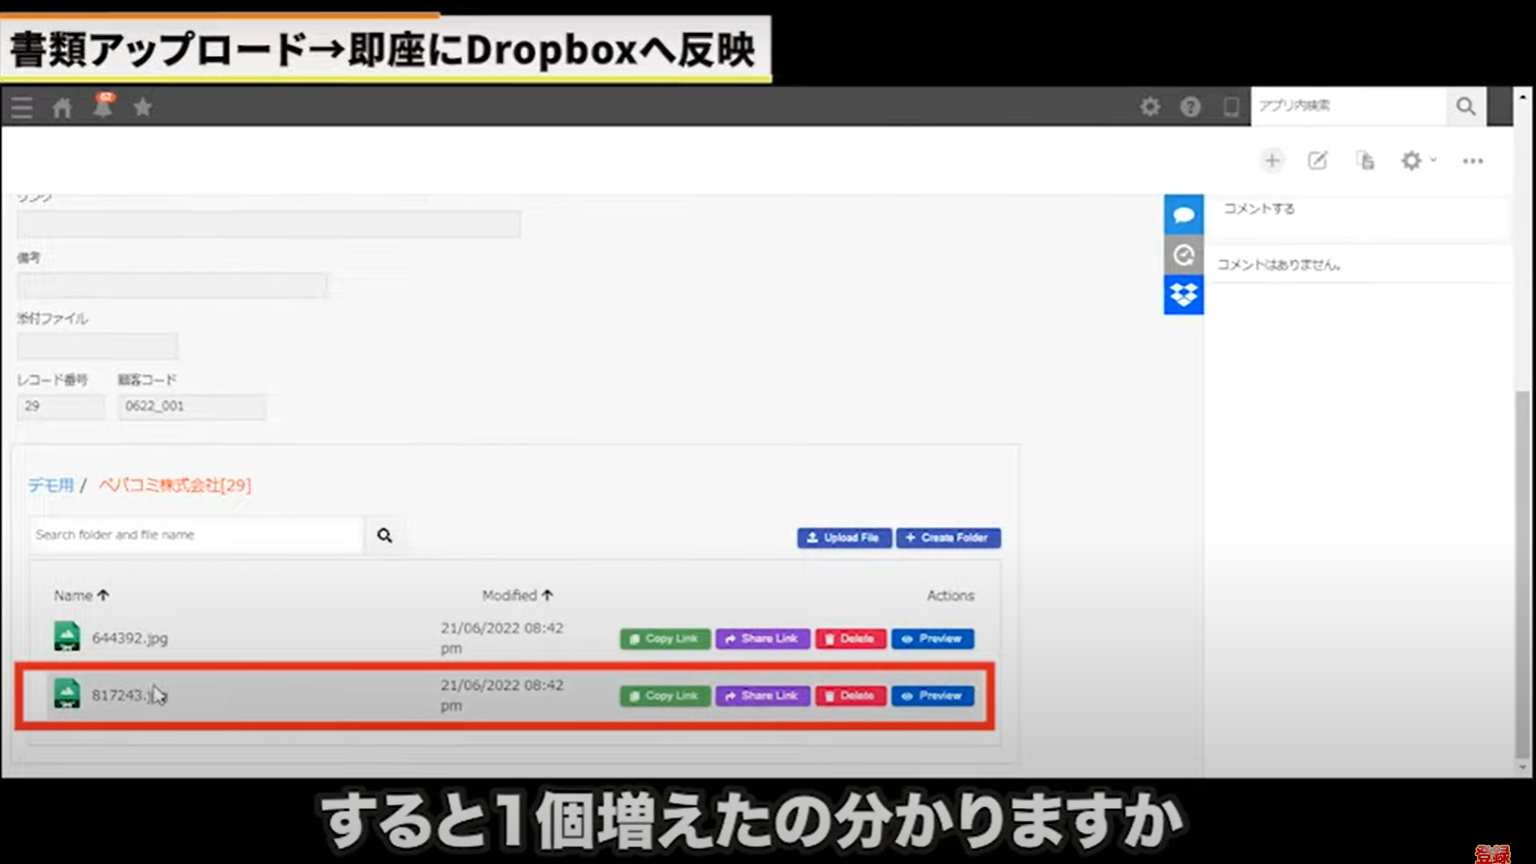Open the notifications bell icon
Screen dimensions: 1536x864
(103, 105)
